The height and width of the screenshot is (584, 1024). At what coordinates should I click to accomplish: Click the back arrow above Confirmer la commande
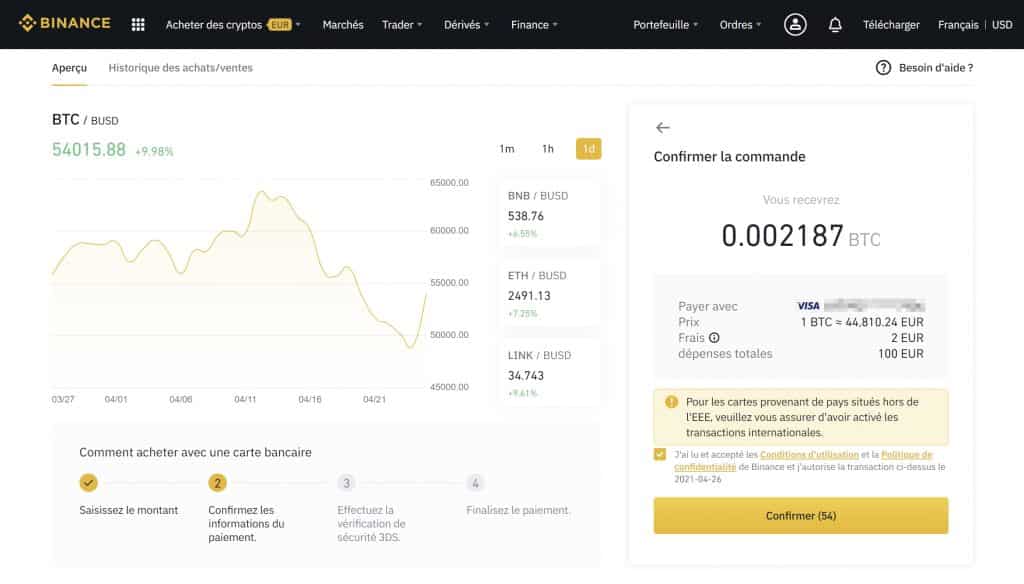tap(662, 127)
